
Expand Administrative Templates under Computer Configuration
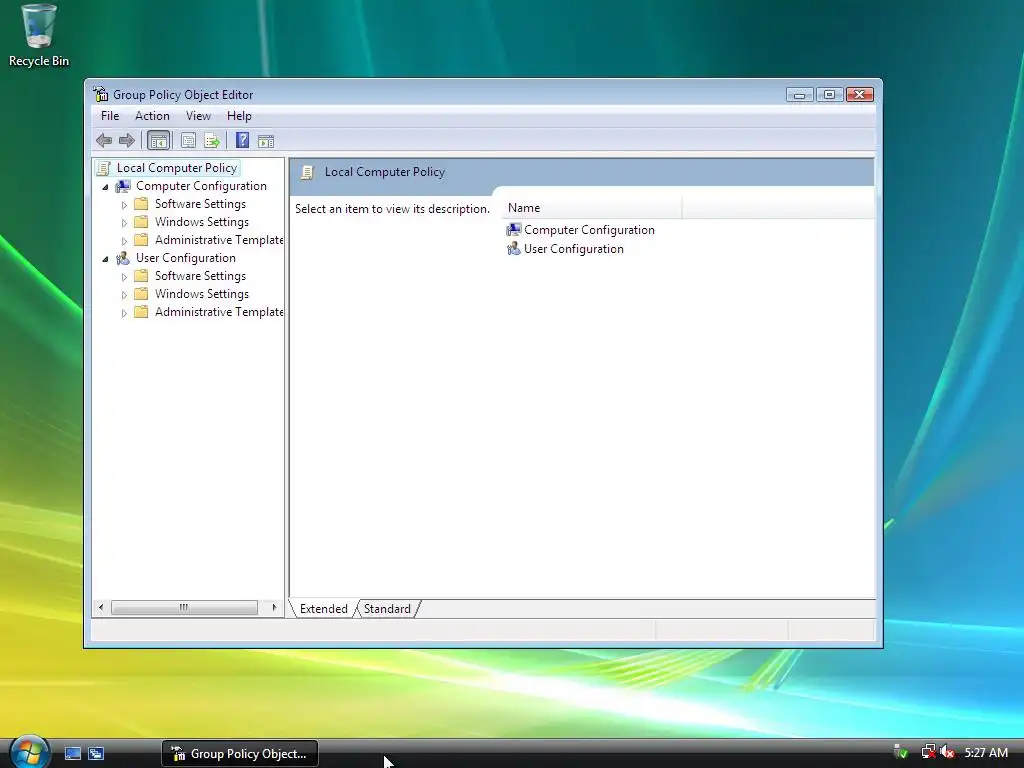pos(124,241)
